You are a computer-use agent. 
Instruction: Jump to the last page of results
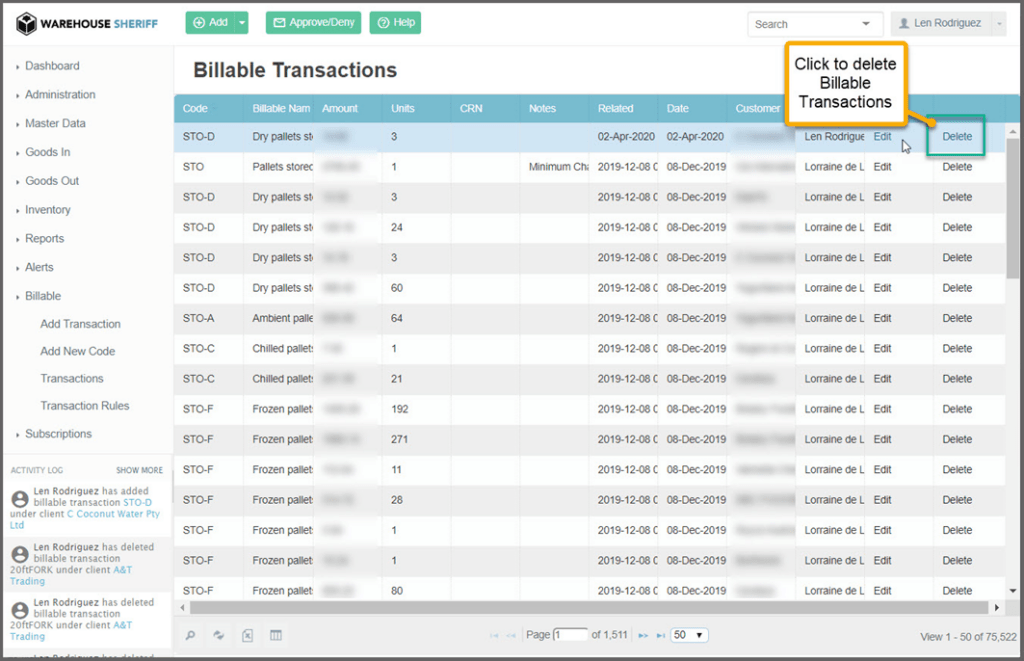click(660, 635)
